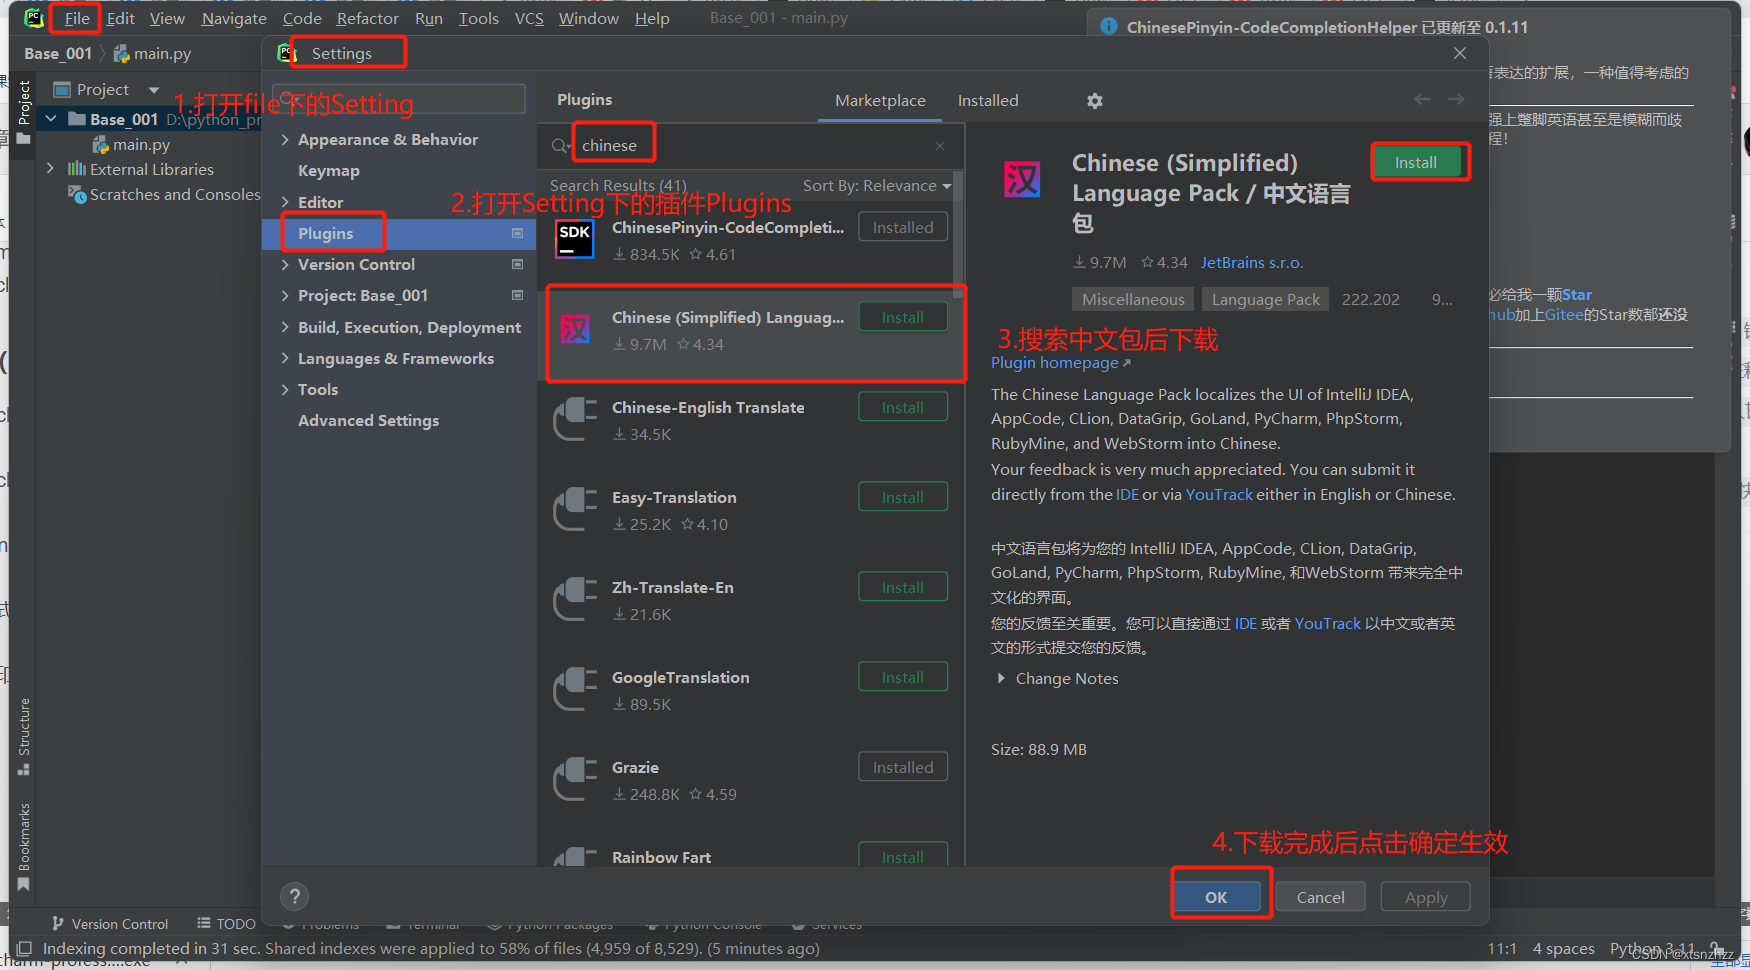
Task: Click the Easy-Translation plugin icon
Action: tap(574, 509)
